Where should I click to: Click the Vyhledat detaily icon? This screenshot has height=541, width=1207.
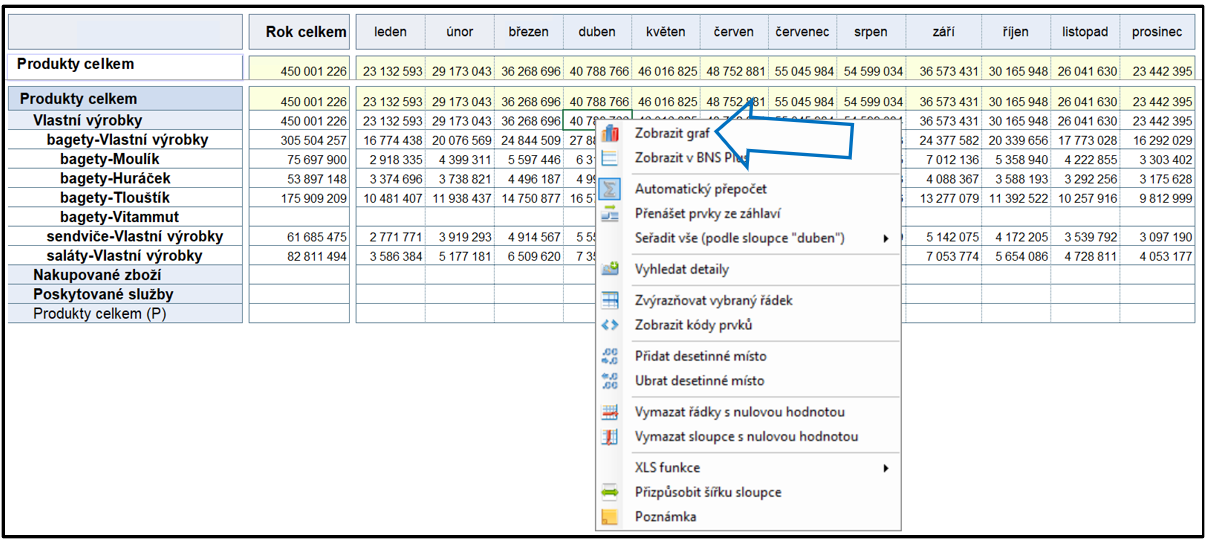coord(611,269)
